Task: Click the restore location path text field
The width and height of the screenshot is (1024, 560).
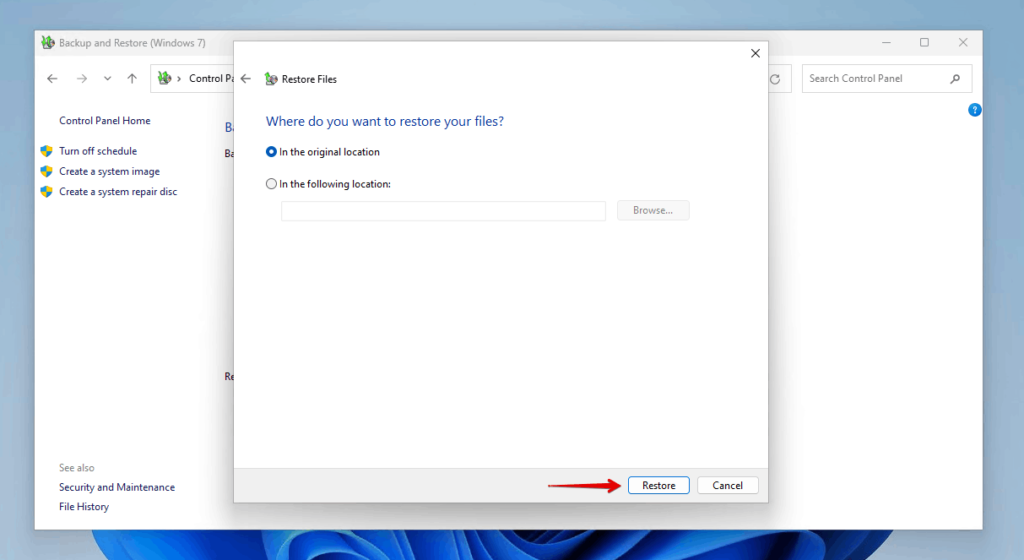Action: [443, 211]
